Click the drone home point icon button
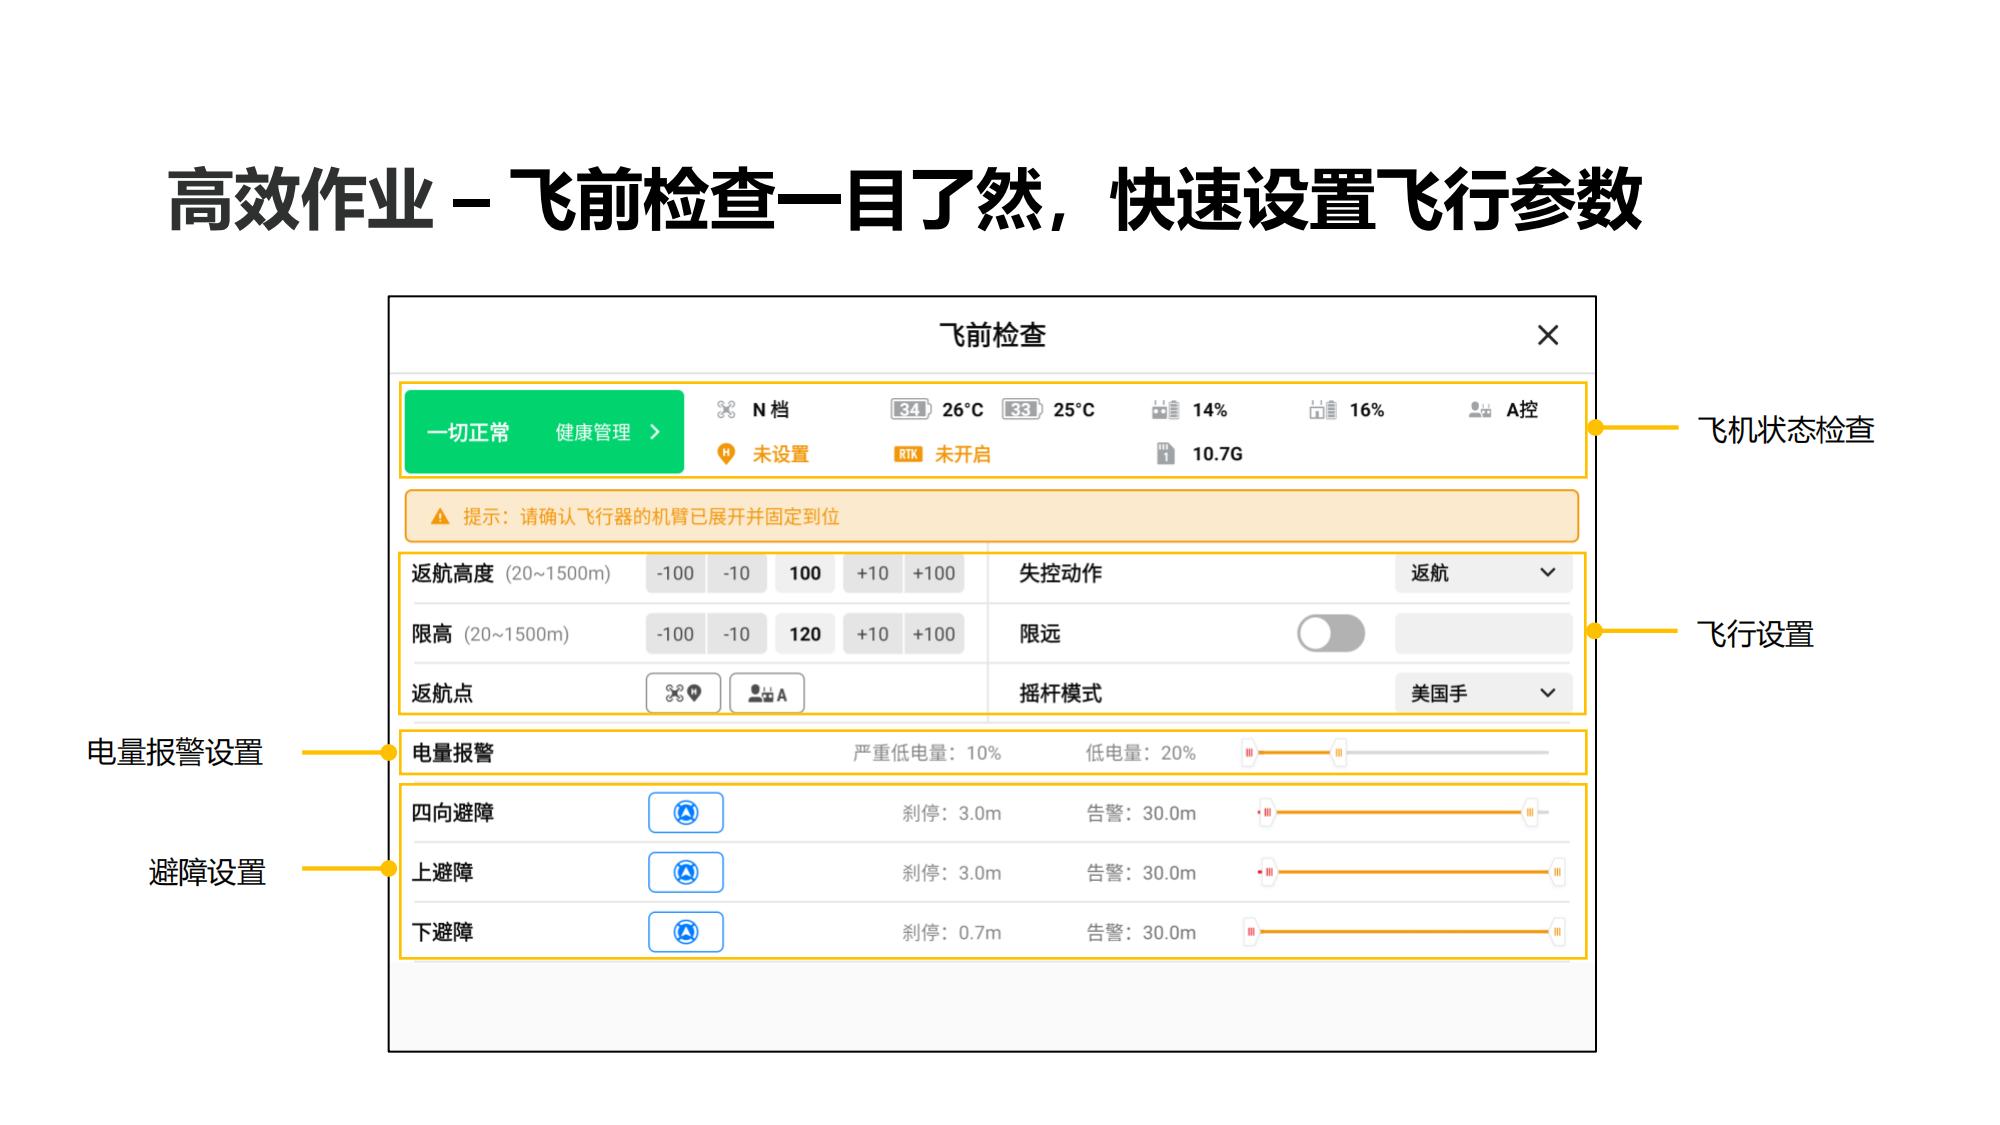Image resolution: width=2000 pixels, height=1125 pixels. click(x=683, y=693)
